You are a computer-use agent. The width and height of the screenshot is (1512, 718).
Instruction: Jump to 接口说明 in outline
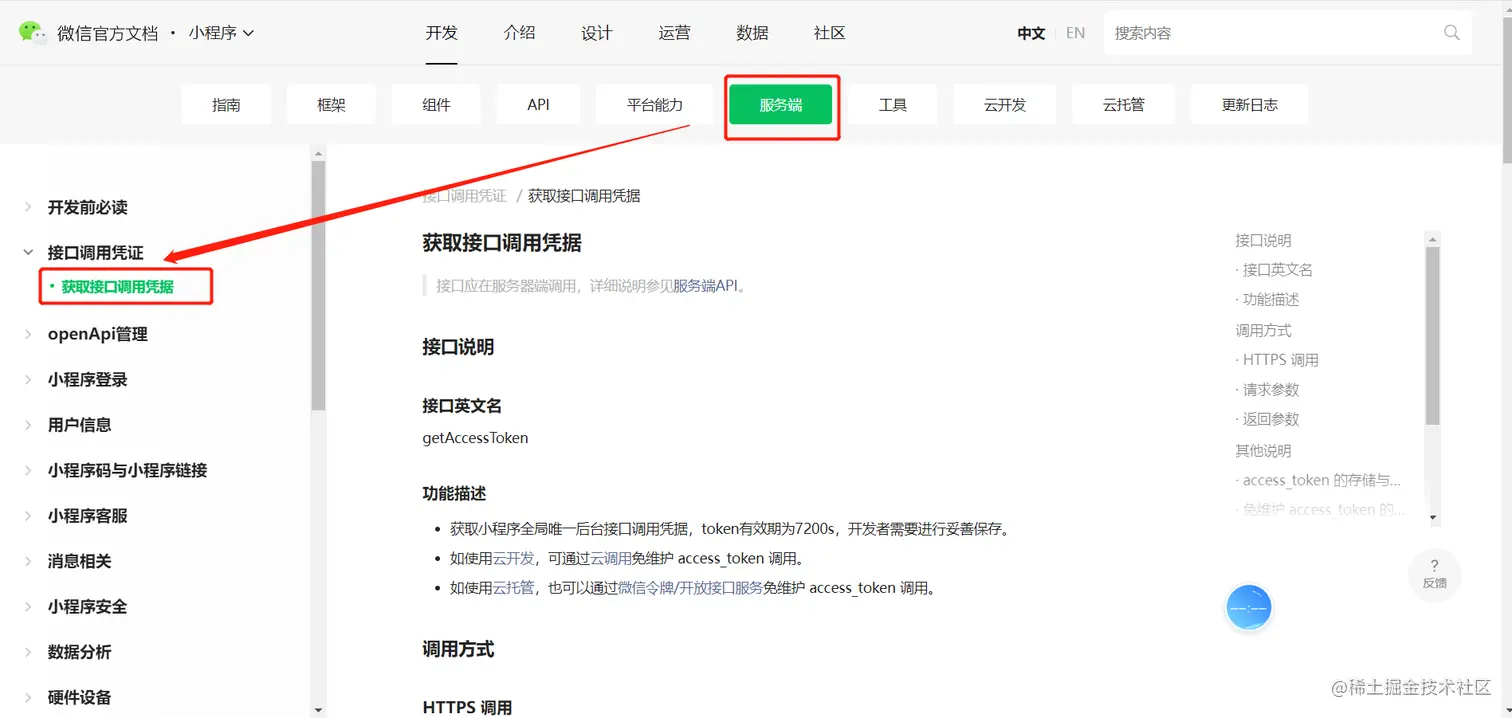[1263, 241]
